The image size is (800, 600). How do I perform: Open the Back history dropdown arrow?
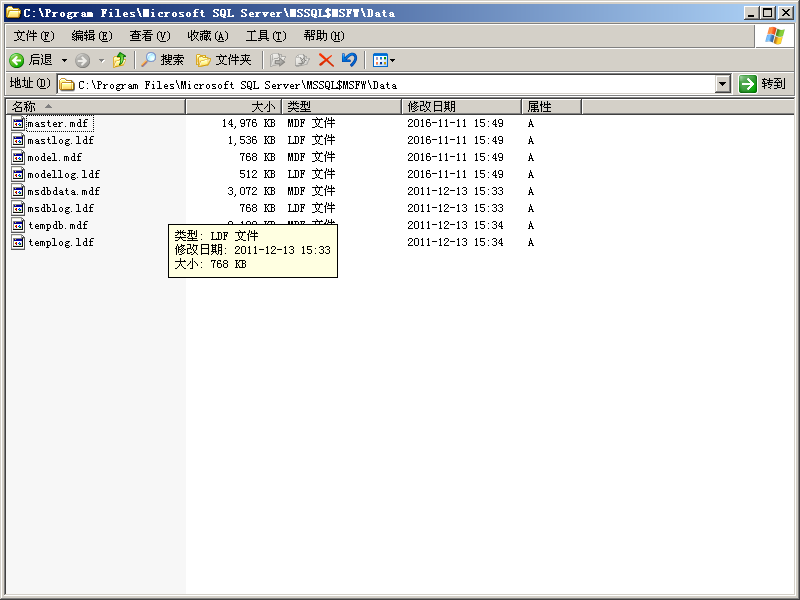pos(64,61)
